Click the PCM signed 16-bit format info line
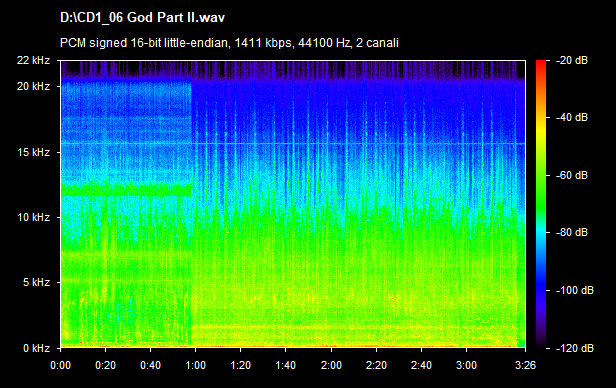 229,42
